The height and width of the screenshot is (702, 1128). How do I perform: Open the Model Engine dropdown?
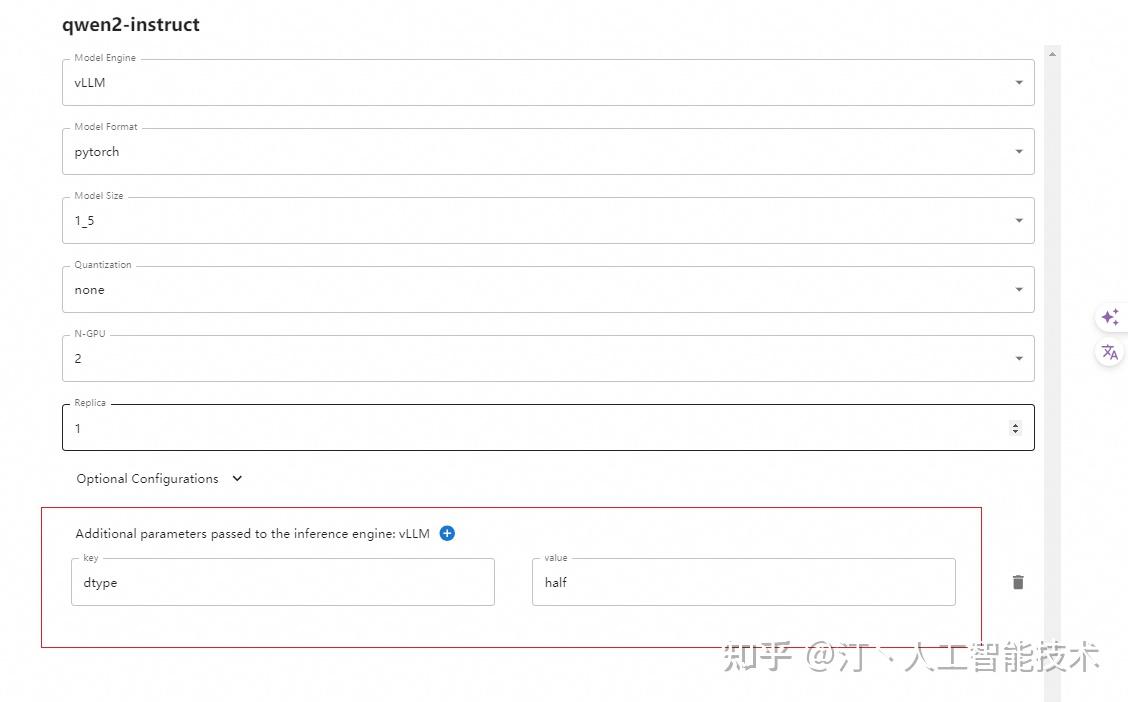1018,82
